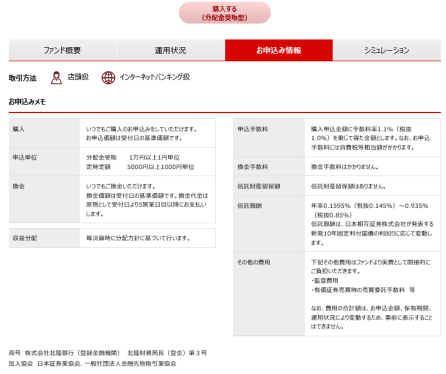This screenshot has width=446, height=374.
Task: Open the ファンド概要 tab
Action: [x=62, y=50]
